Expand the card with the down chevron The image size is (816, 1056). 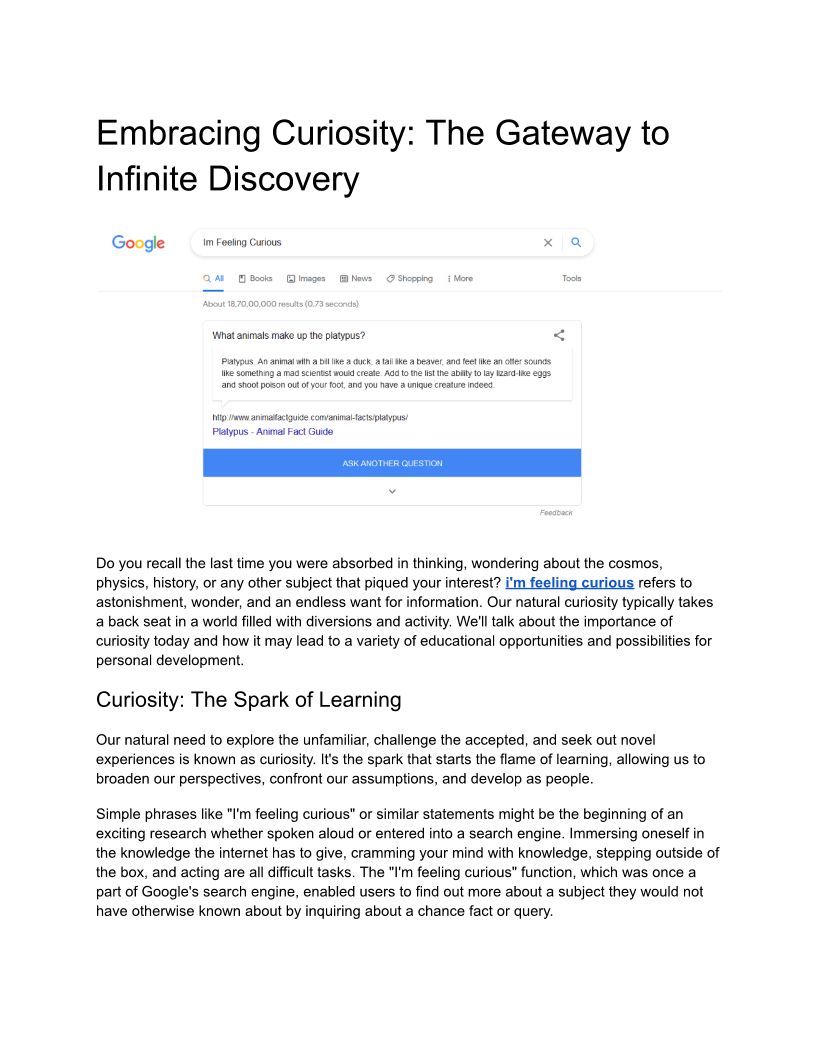pyautogui.click(x=392, y=491)
